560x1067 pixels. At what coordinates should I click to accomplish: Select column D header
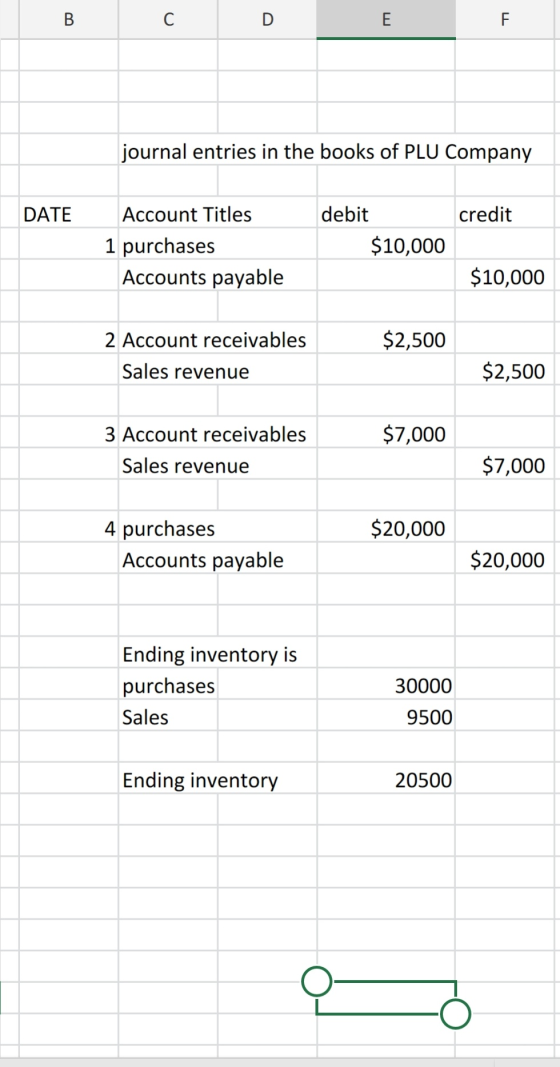coord(267,19)
